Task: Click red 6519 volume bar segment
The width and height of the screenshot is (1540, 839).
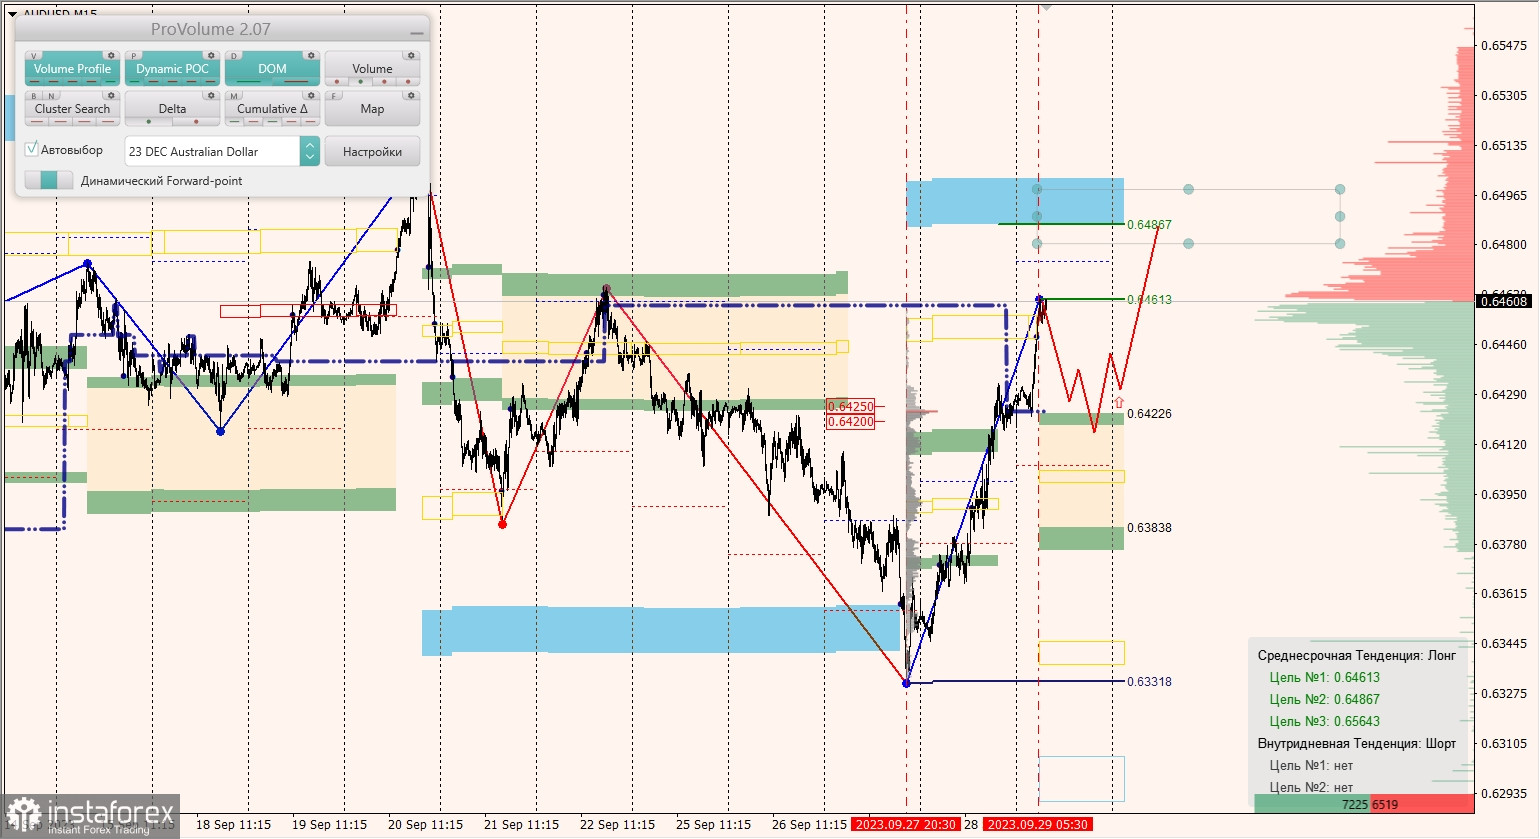Action: (1422, 804)
